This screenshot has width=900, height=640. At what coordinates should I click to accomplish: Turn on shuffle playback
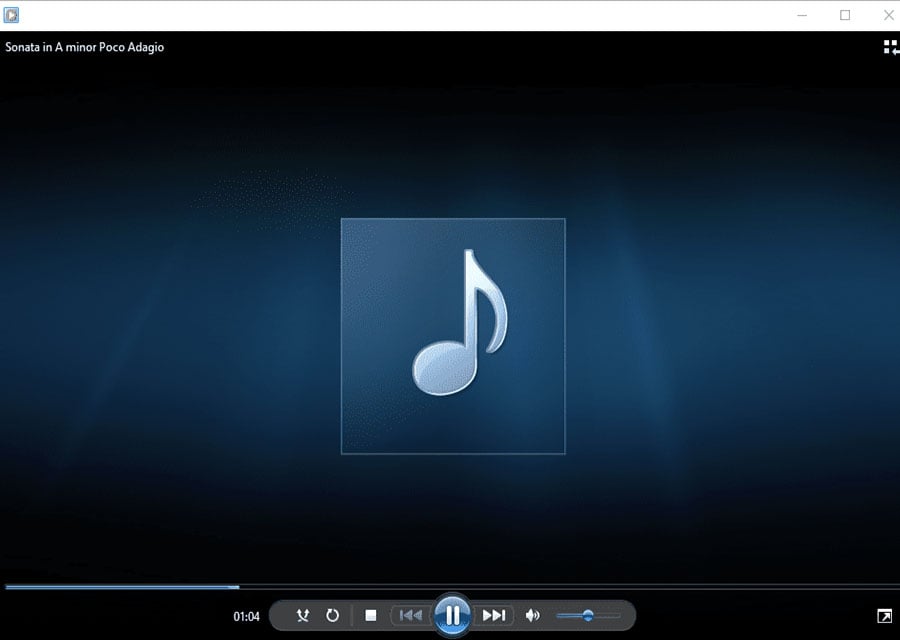click(303, 616)
